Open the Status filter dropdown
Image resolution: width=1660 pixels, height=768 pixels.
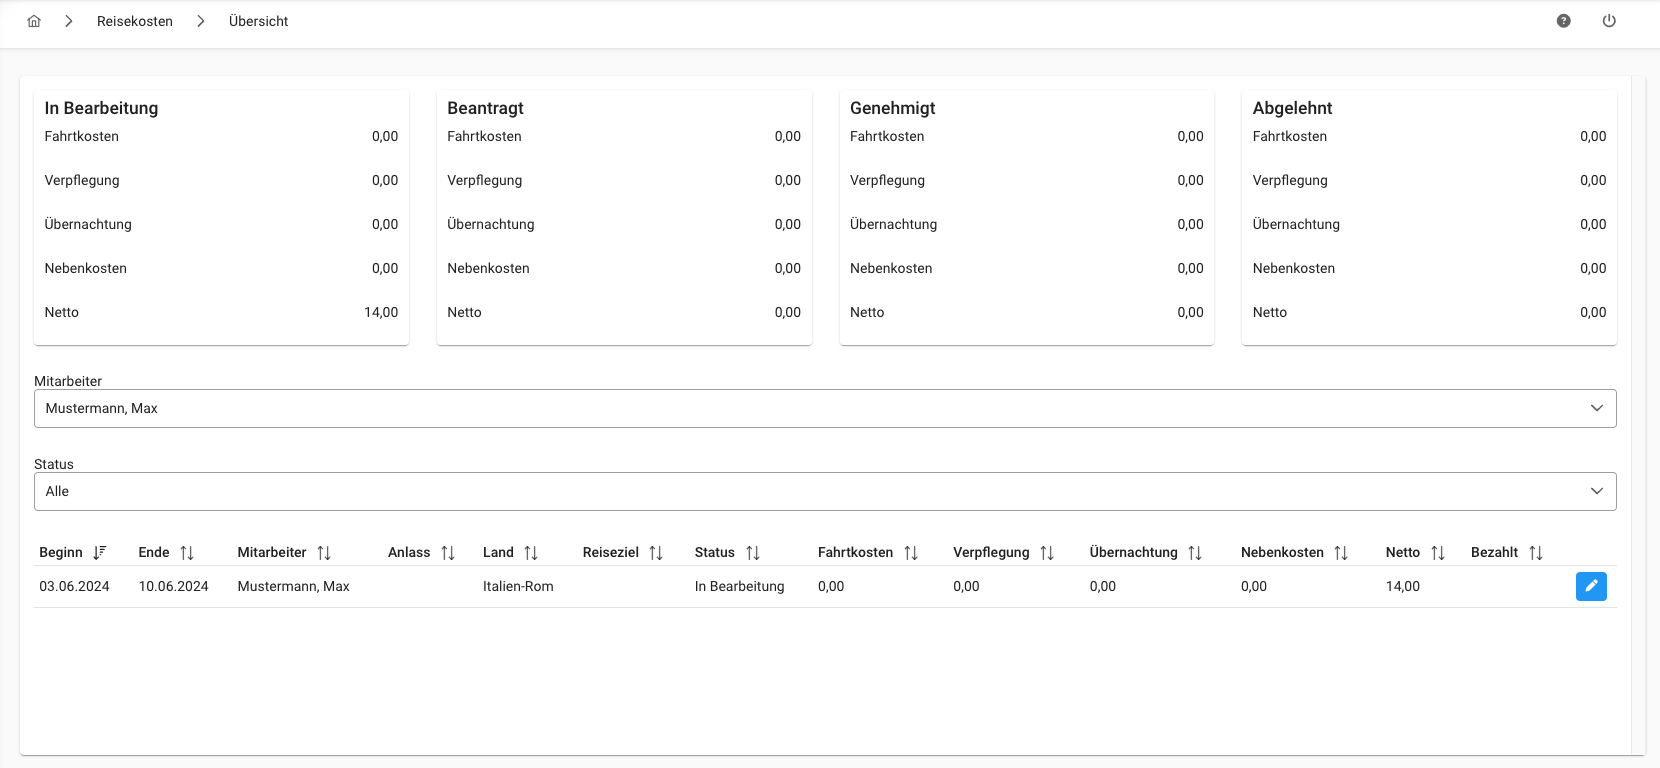pos(824,491)
